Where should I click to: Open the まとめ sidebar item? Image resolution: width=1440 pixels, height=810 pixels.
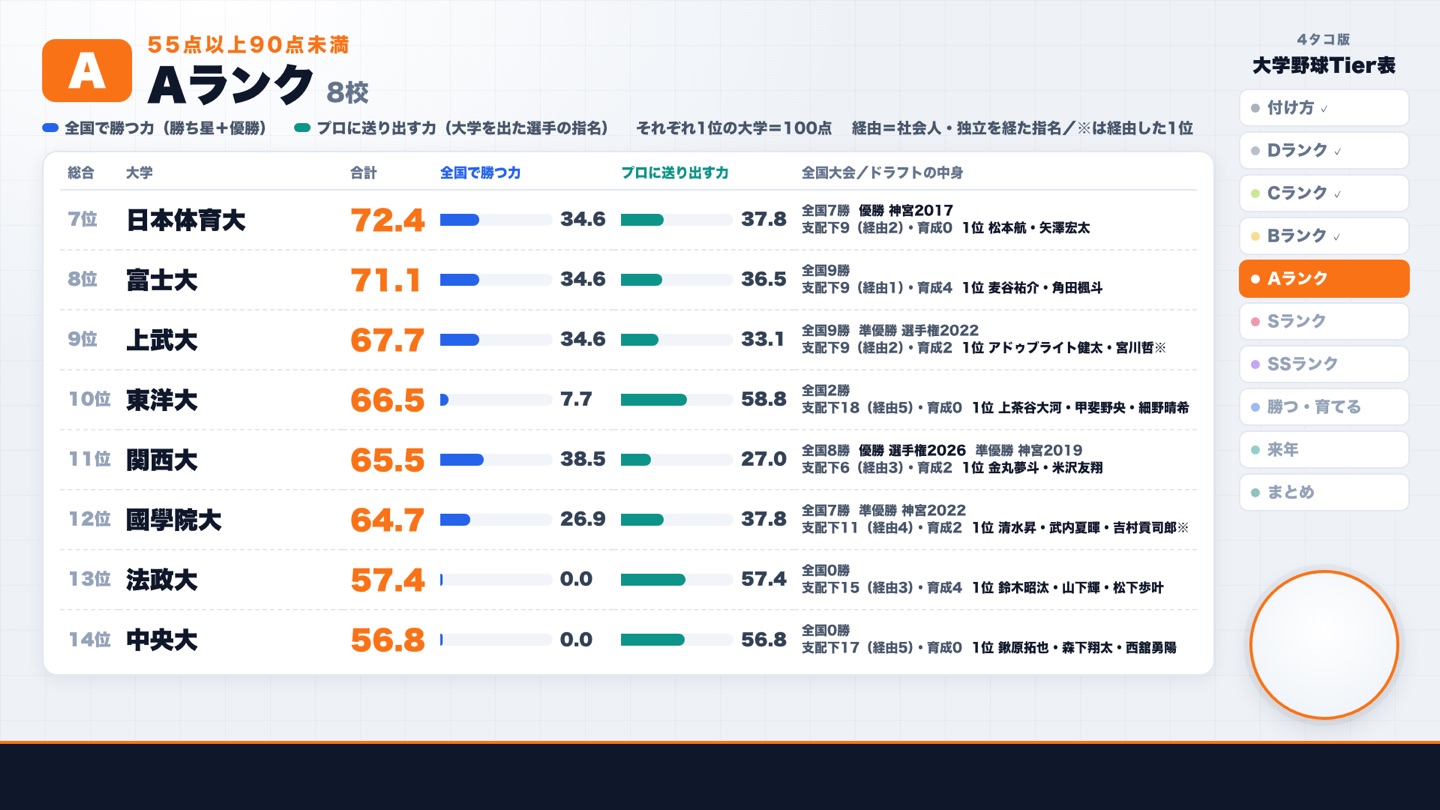1323,492
